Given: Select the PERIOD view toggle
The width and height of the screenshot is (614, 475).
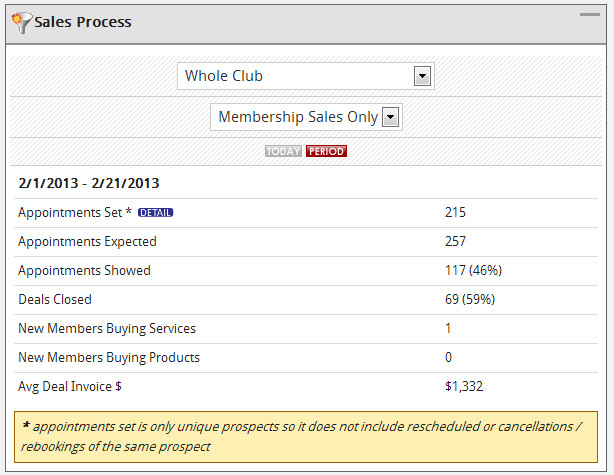Looking at the screenshot, I should pos(326,152).
